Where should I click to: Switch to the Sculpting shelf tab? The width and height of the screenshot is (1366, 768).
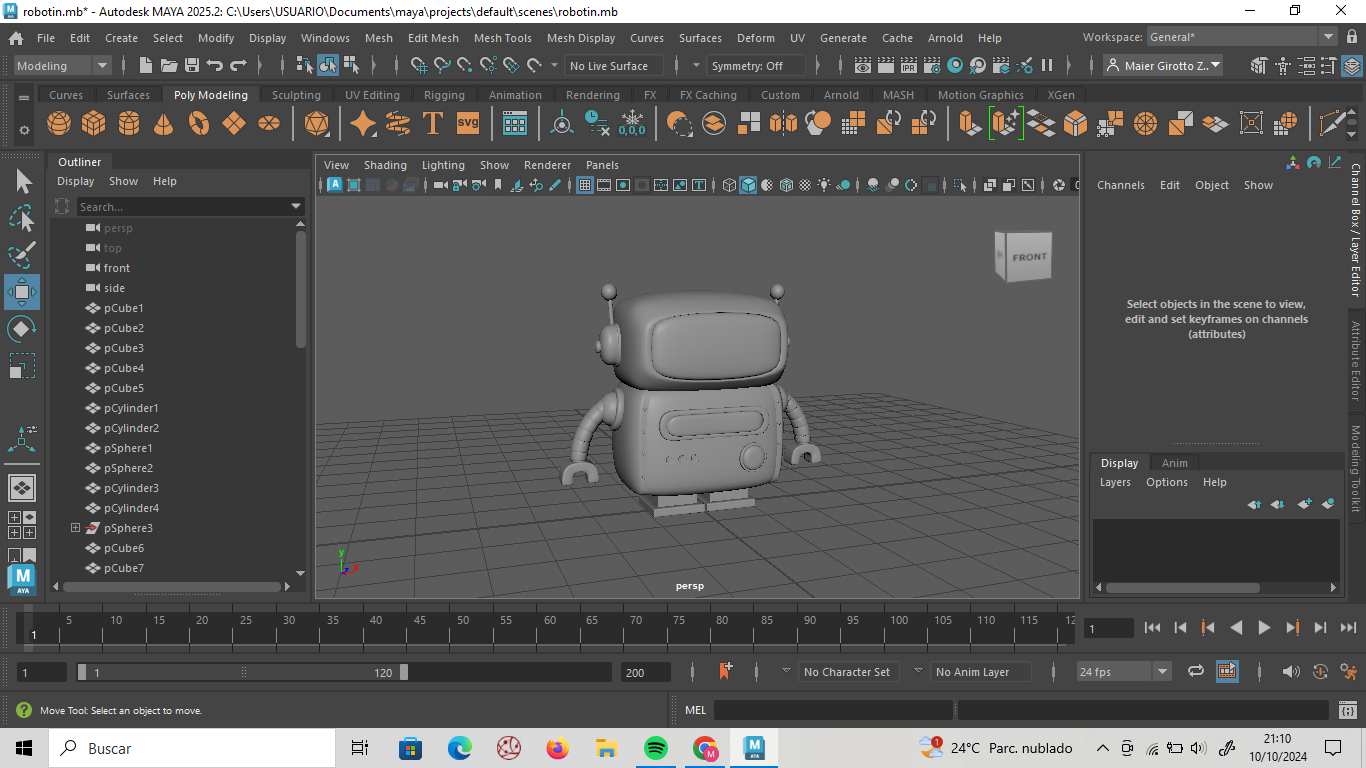click(296, 95)
